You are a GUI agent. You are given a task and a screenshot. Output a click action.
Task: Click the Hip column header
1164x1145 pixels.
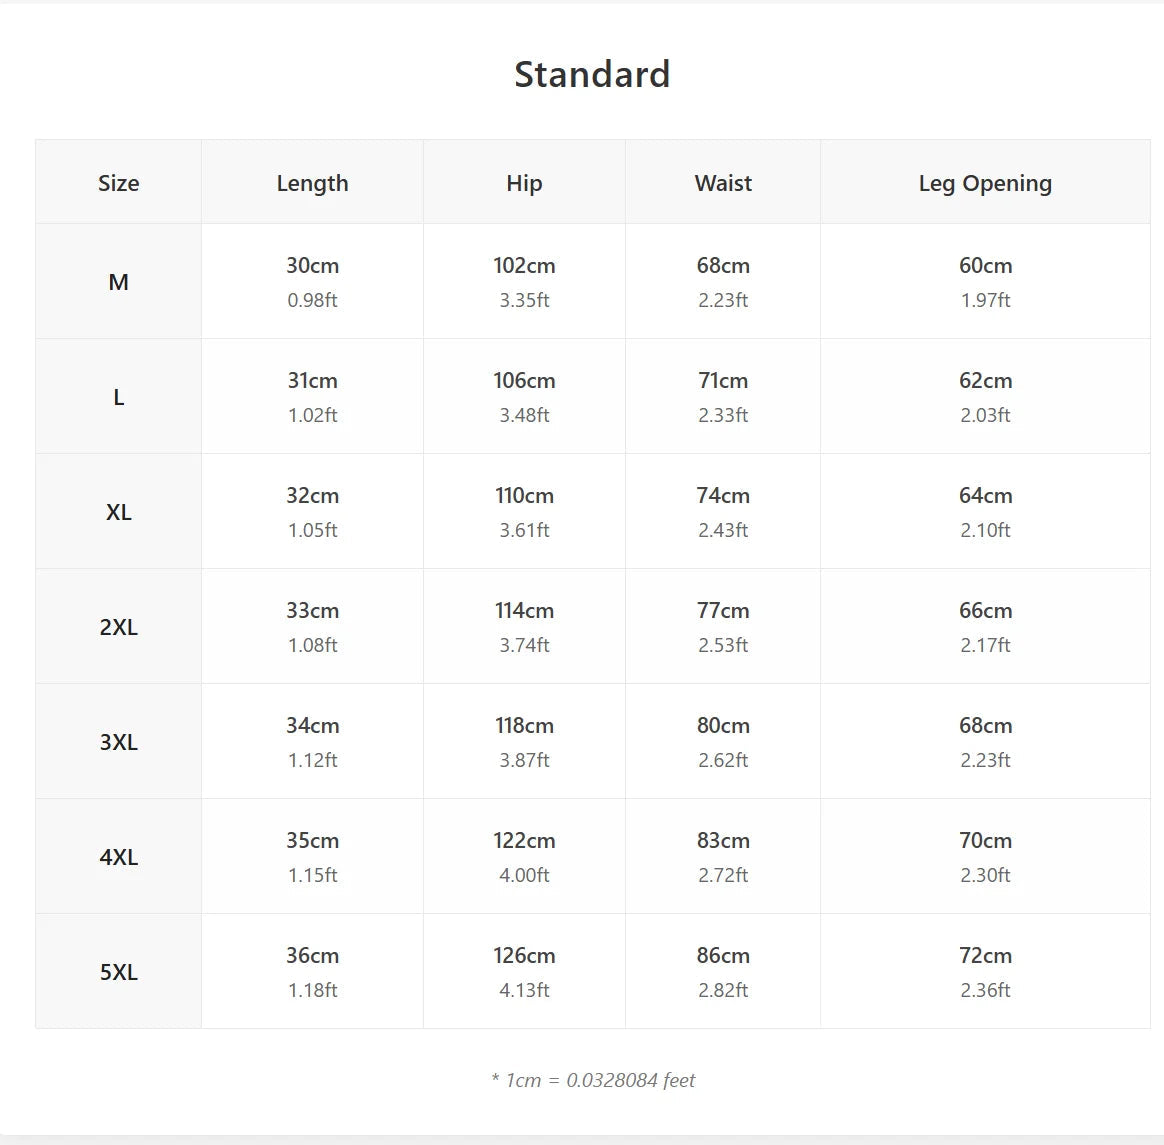coord(524,183)
